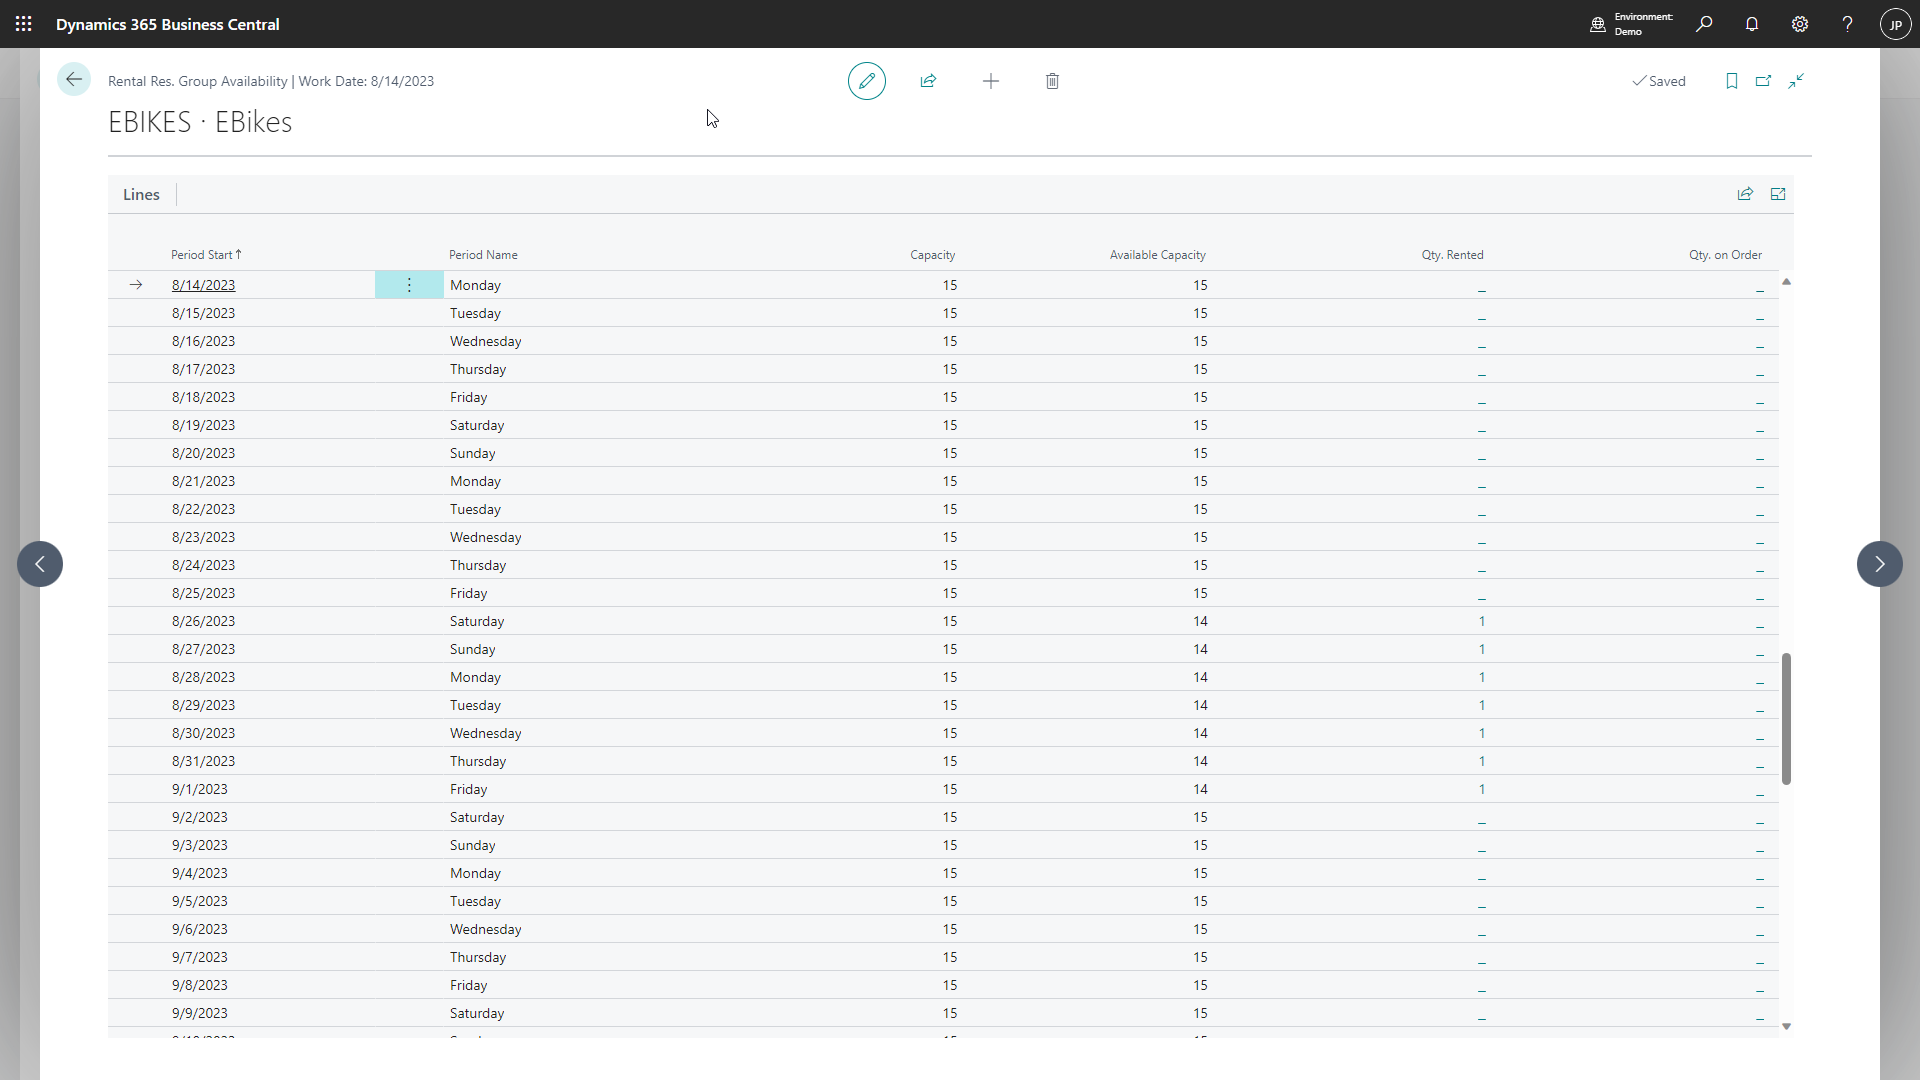Open the 8/14/2023 period start link
The width and height of the screenshot is (1920, 1080).
tap(203, 285)
